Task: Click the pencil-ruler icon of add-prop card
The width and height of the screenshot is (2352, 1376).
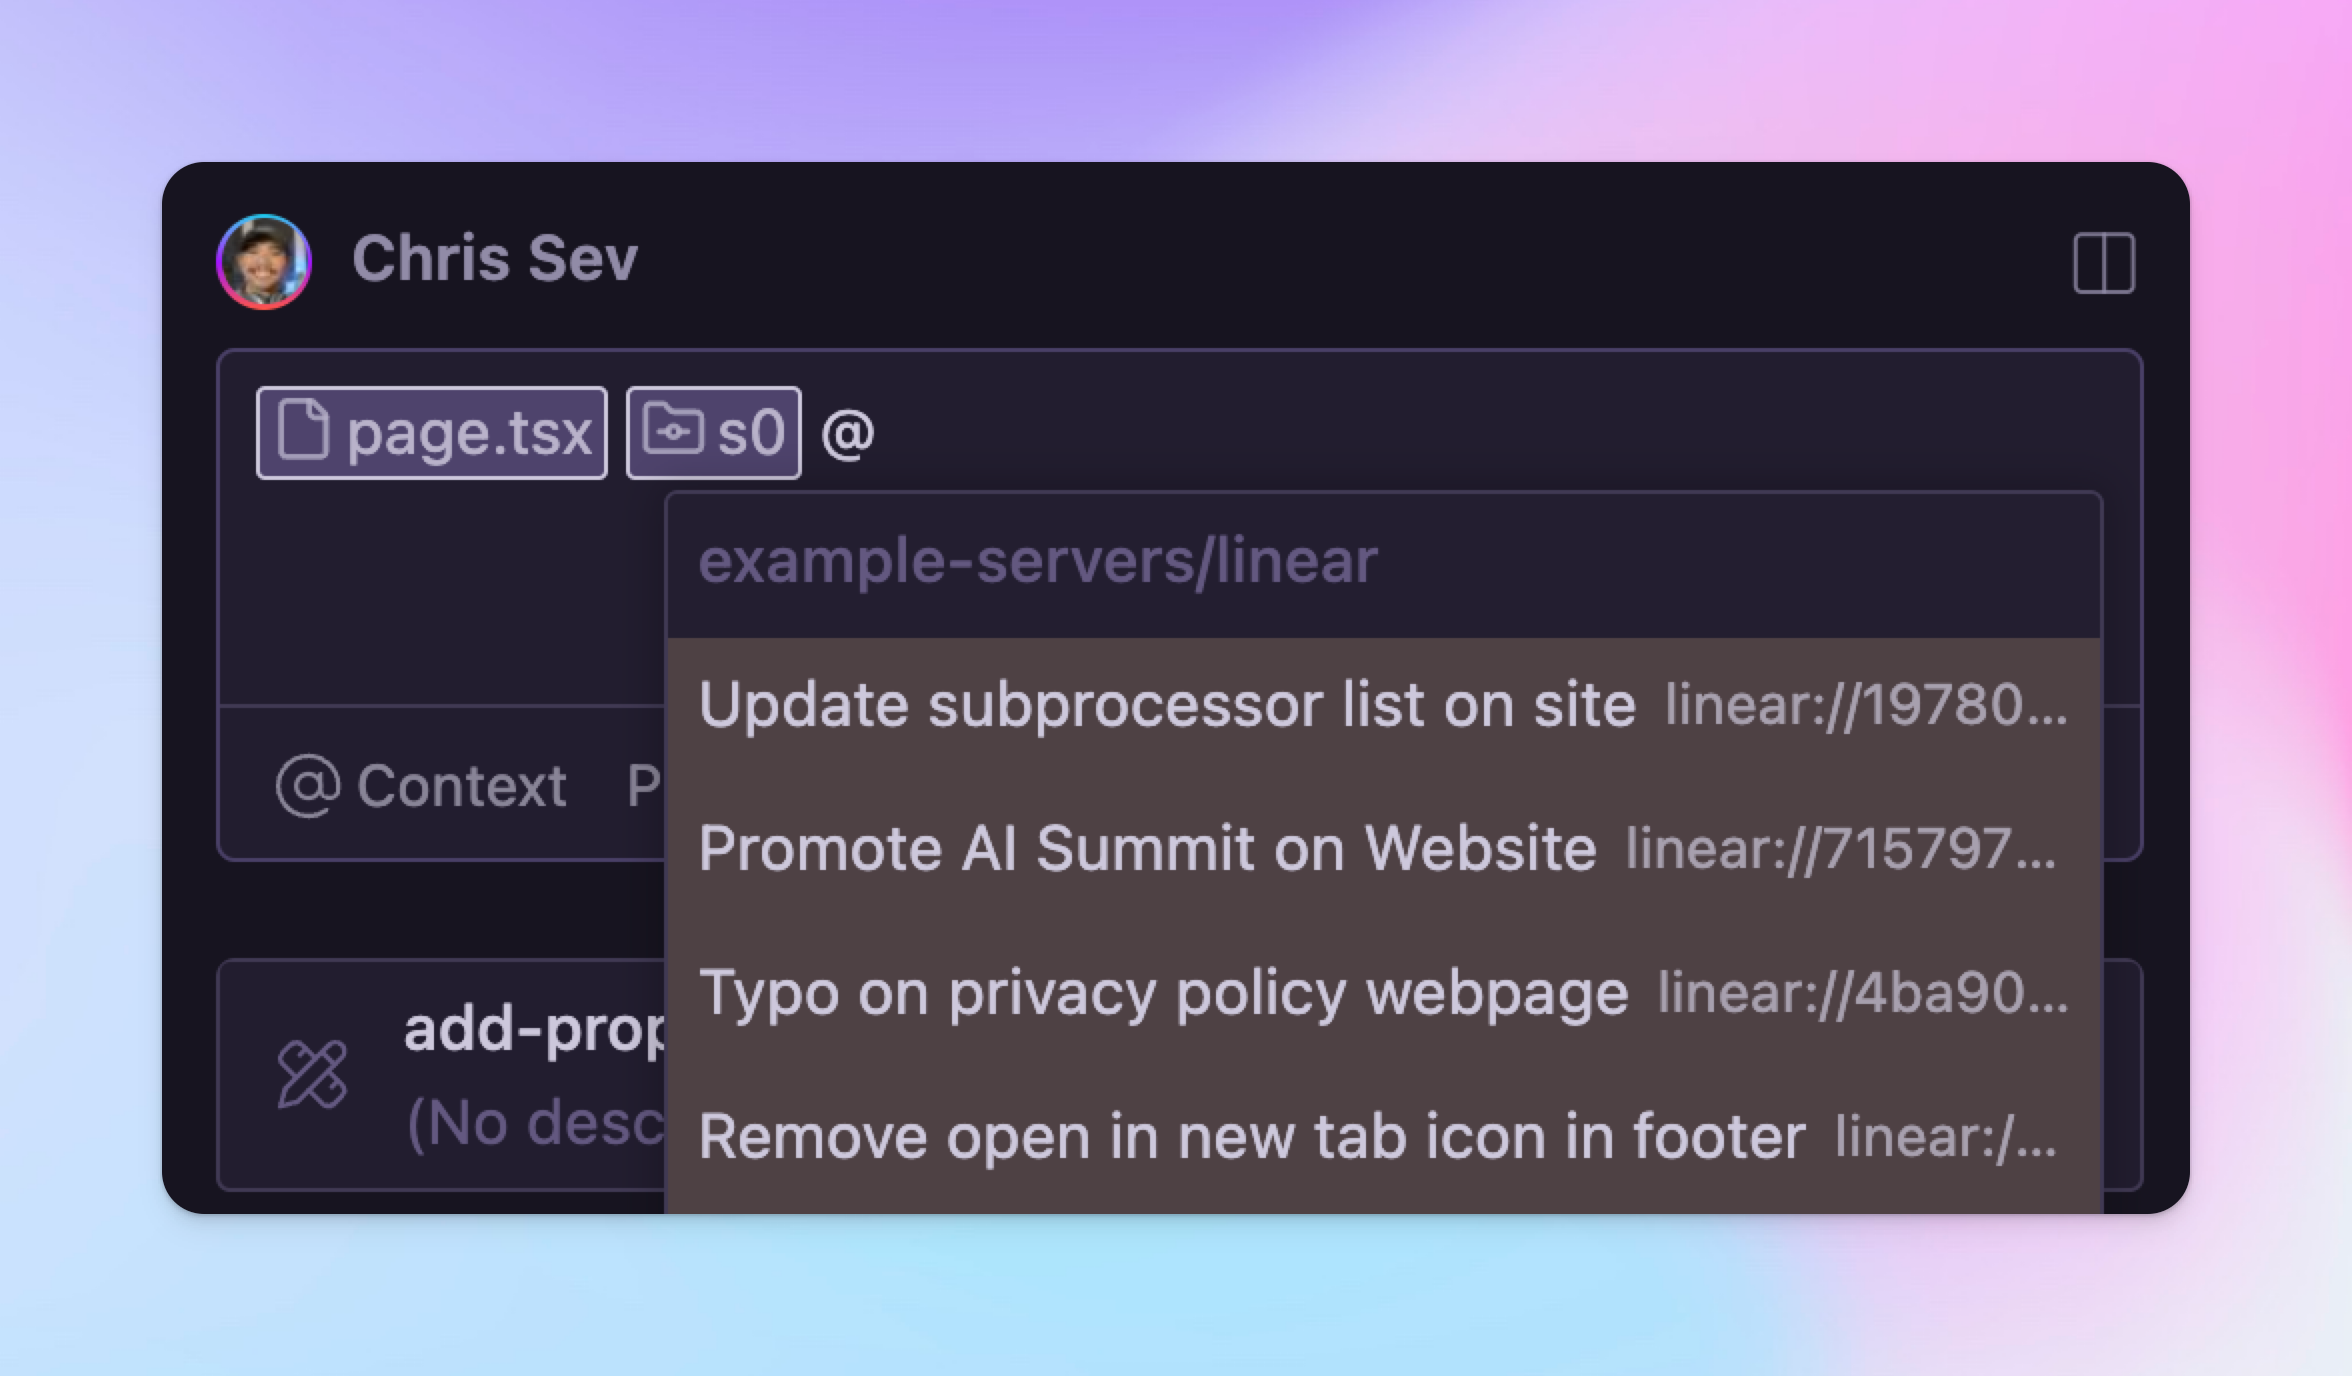Action: click(x=312, y=1075)
